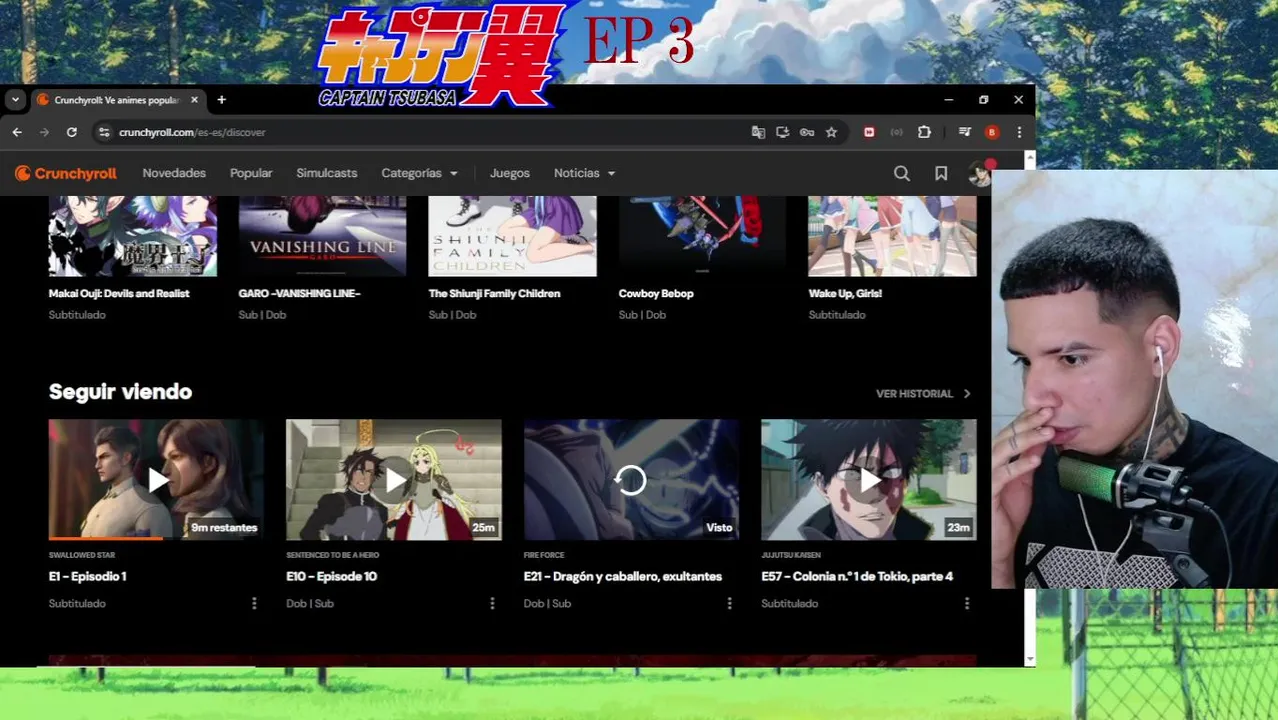Open the password key icon
The image size is (1278, 720).
click(x=807, y=132)
